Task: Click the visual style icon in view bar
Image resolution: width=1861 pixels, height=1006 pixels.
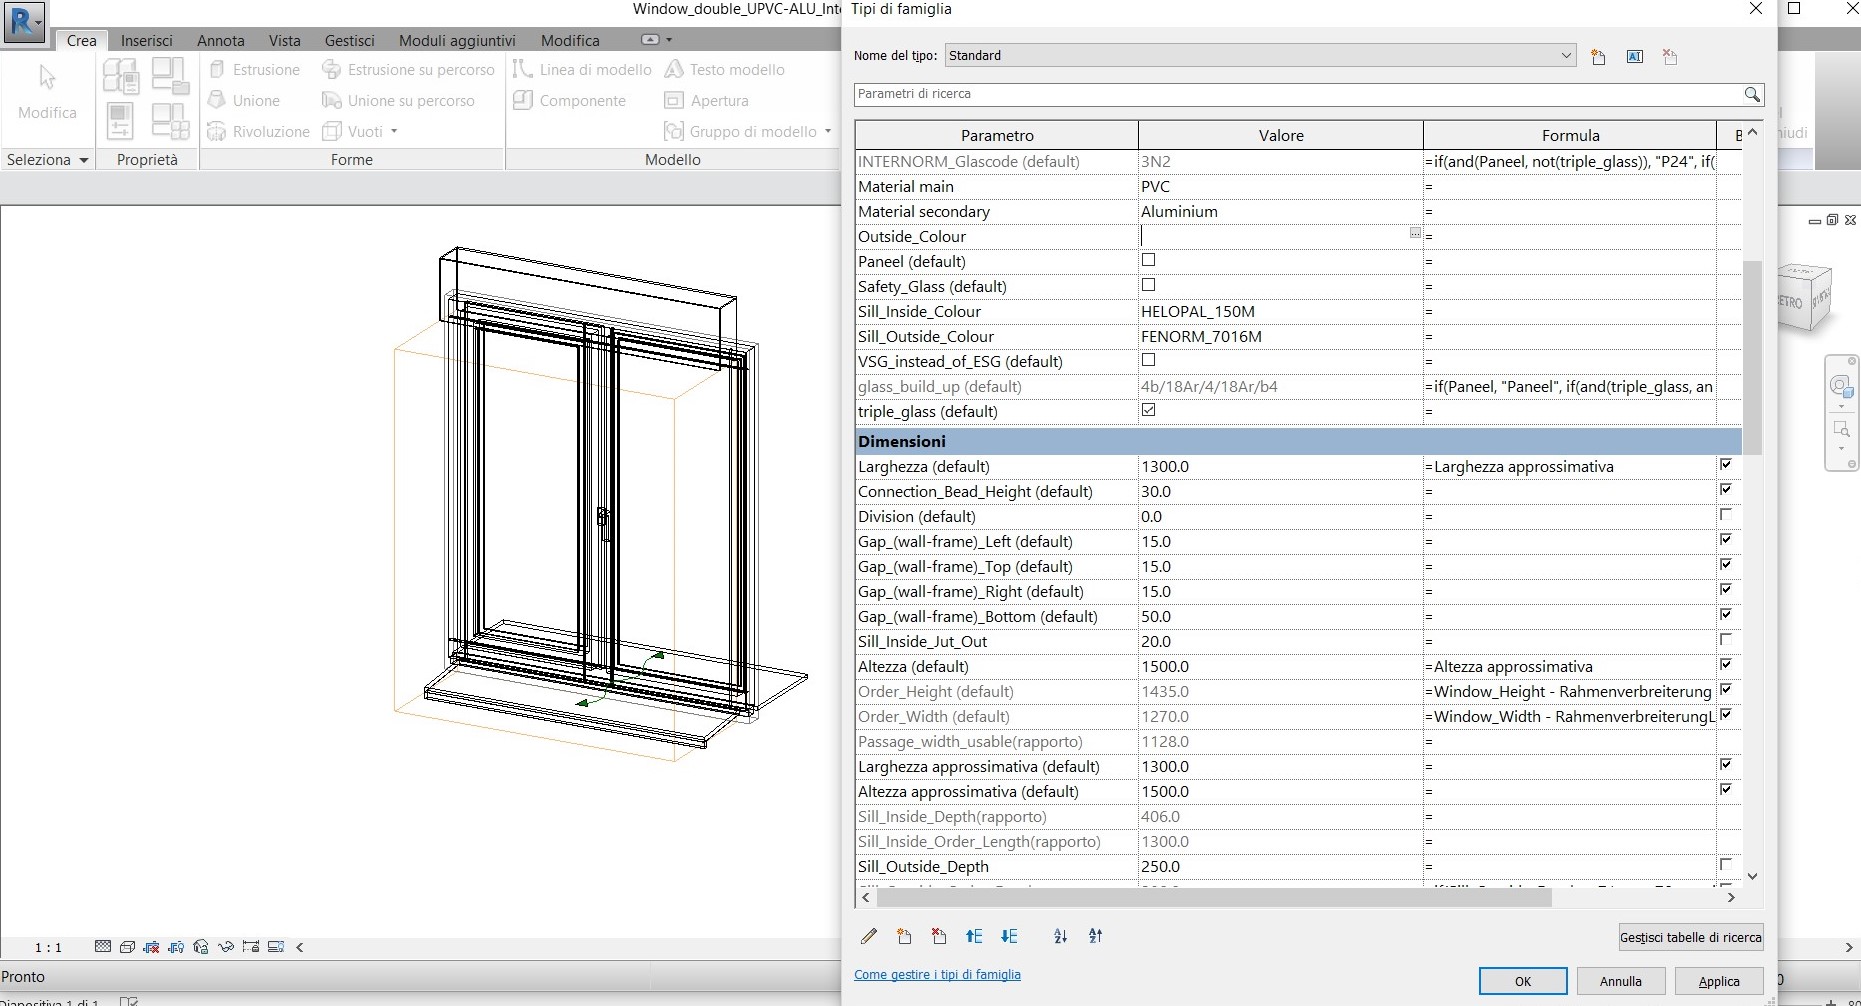Action: click(127, 947)
